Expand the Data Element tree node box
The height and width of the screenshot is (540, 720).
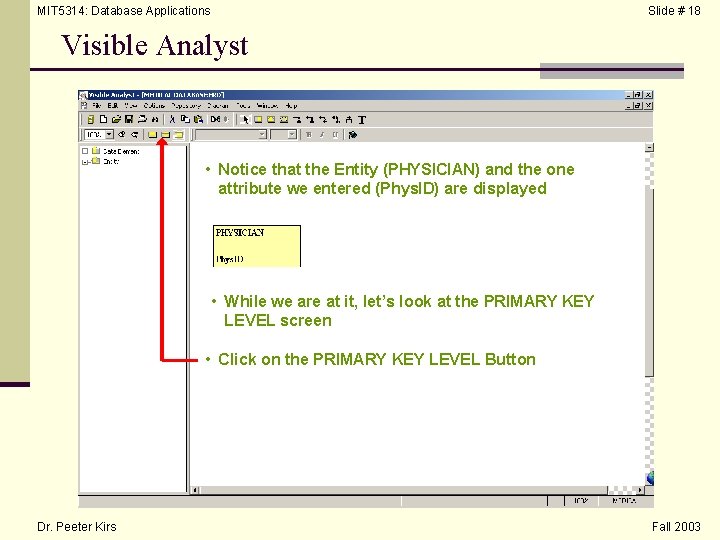[x=85, y=151]
